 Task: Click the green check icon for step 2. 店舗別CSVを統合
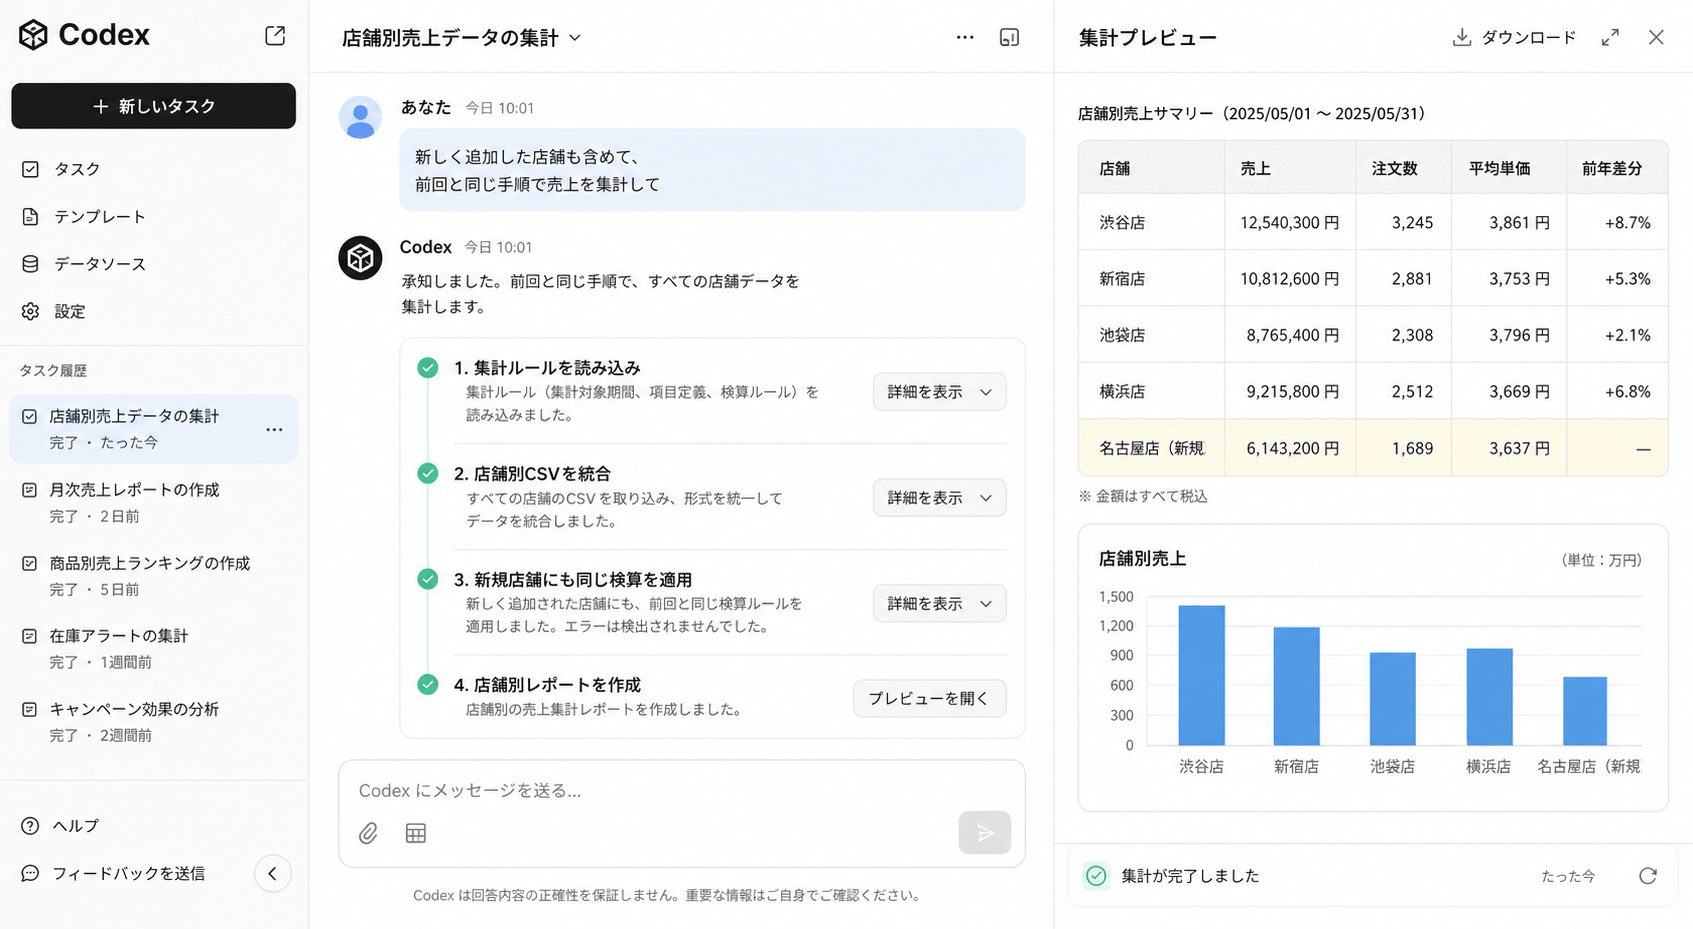point(428,473)
